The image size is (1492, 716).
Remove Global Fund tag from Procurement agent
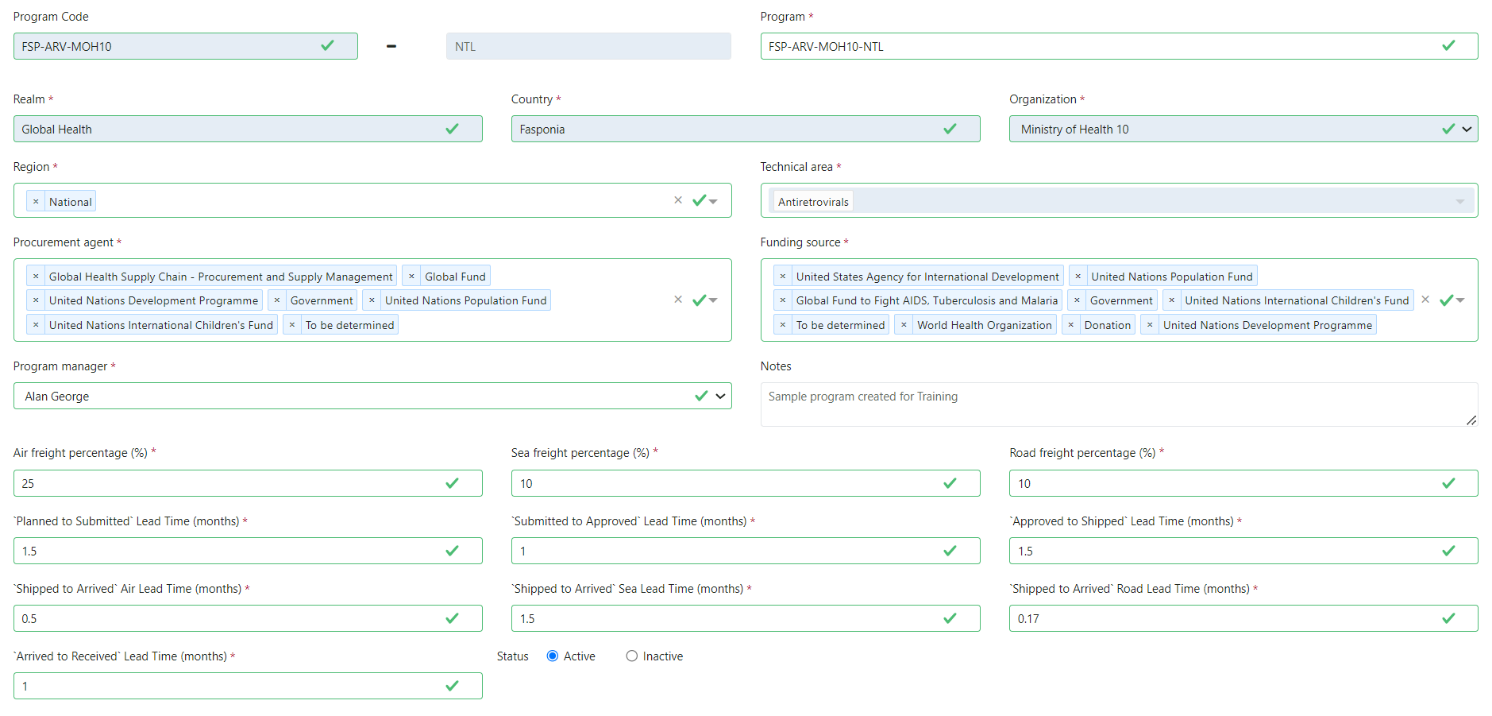[412, 277]
